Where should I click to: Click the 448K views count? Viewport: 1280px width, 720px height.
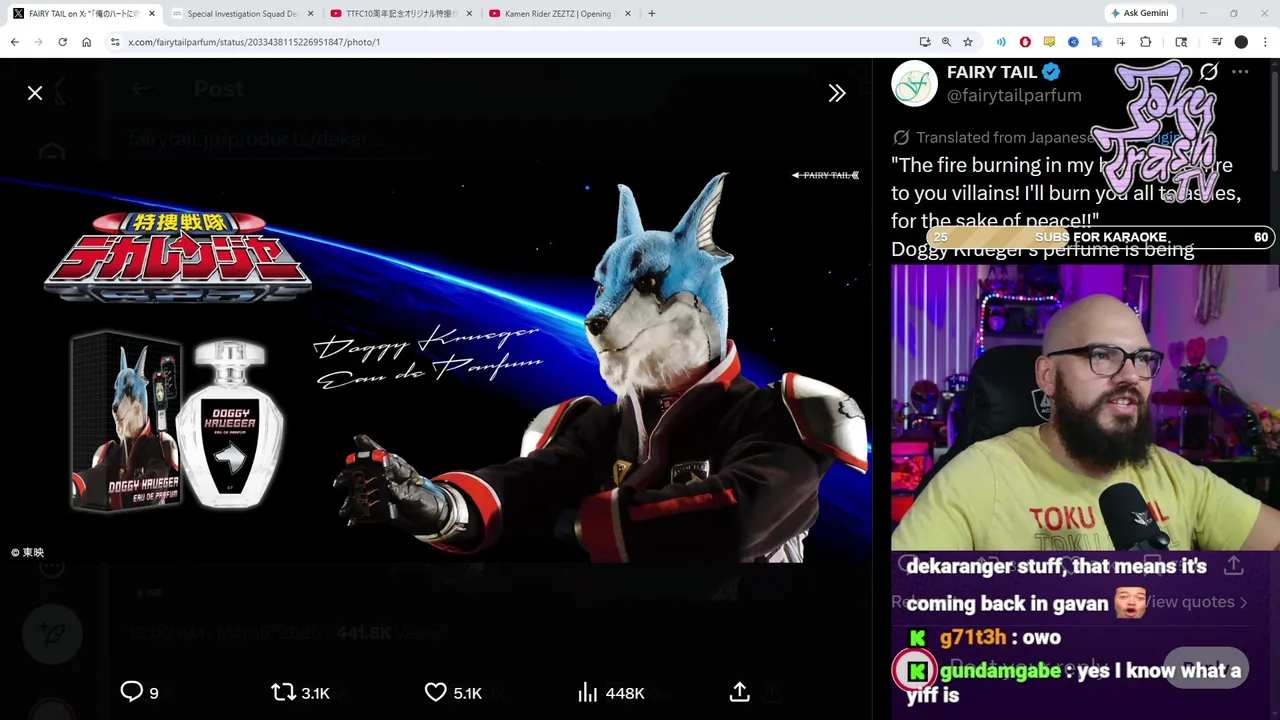point(625,693)
